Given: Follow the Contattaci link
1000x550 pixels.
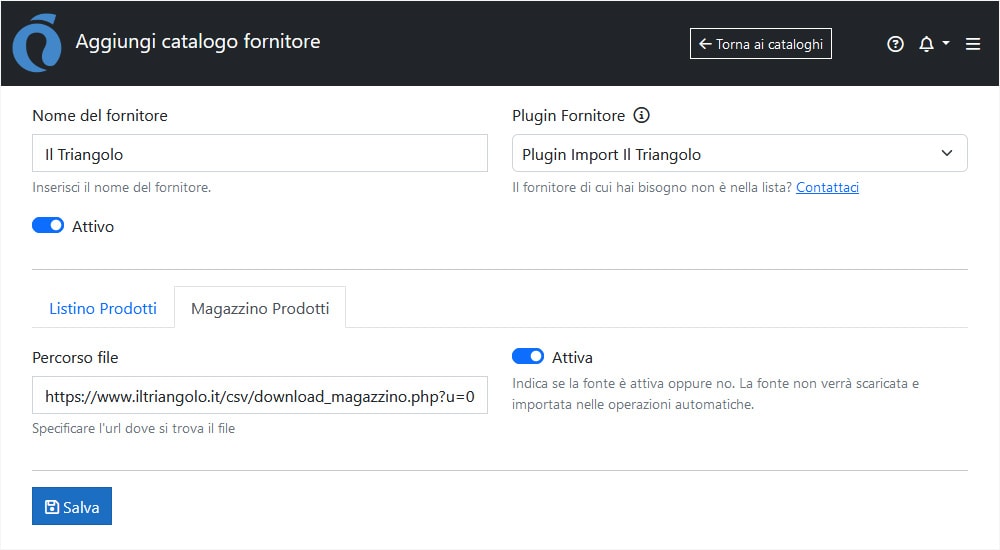Looking at the screenshot, I should click(x=827, y=188).
